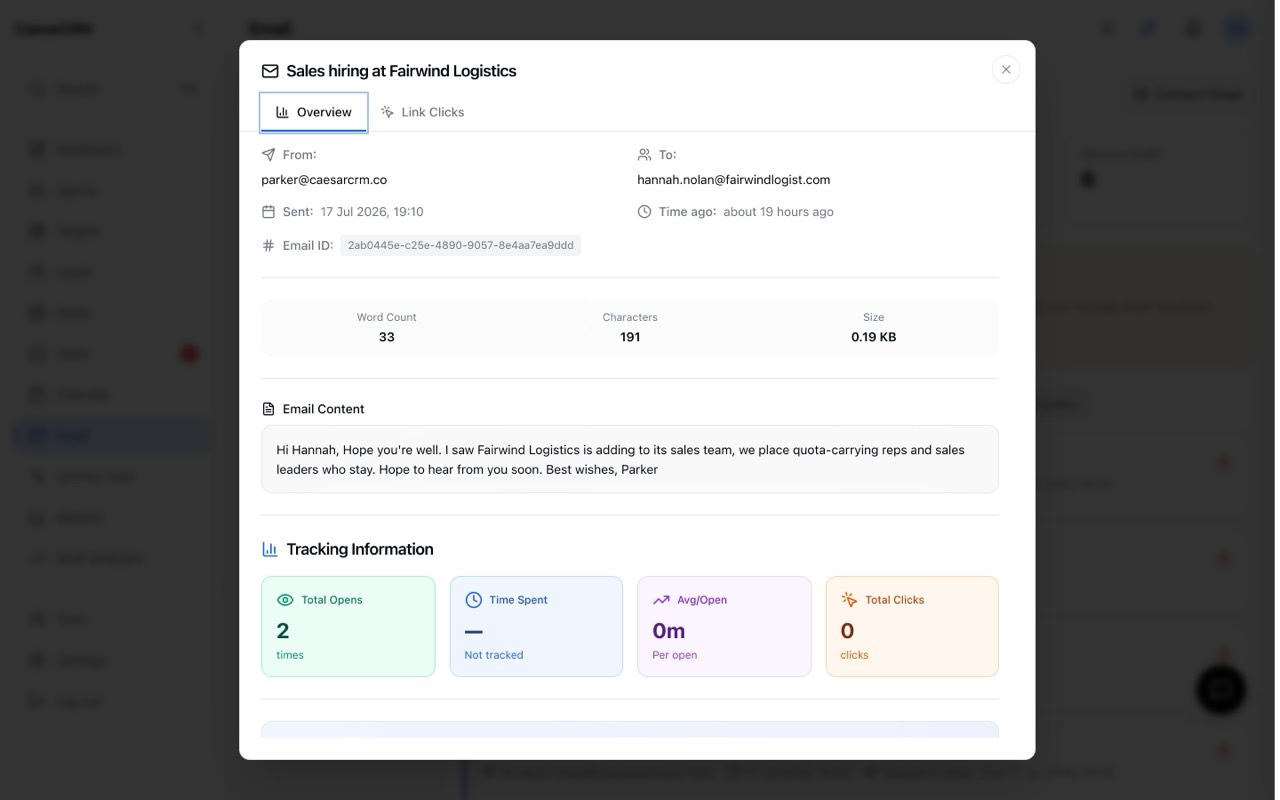Click the 'Per open' caption
The width and height of the screenshot is (1280, 800).
[x=675, y=655]
